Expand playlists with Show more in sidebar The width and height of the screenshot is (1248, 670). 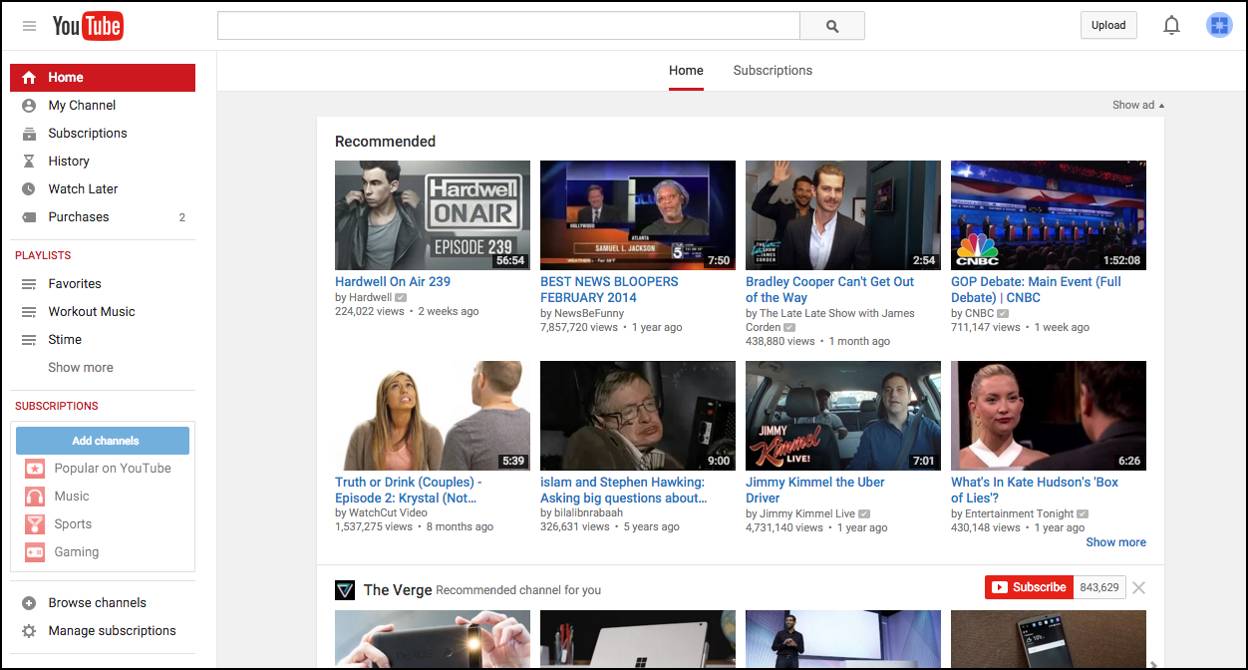[80, 368]
